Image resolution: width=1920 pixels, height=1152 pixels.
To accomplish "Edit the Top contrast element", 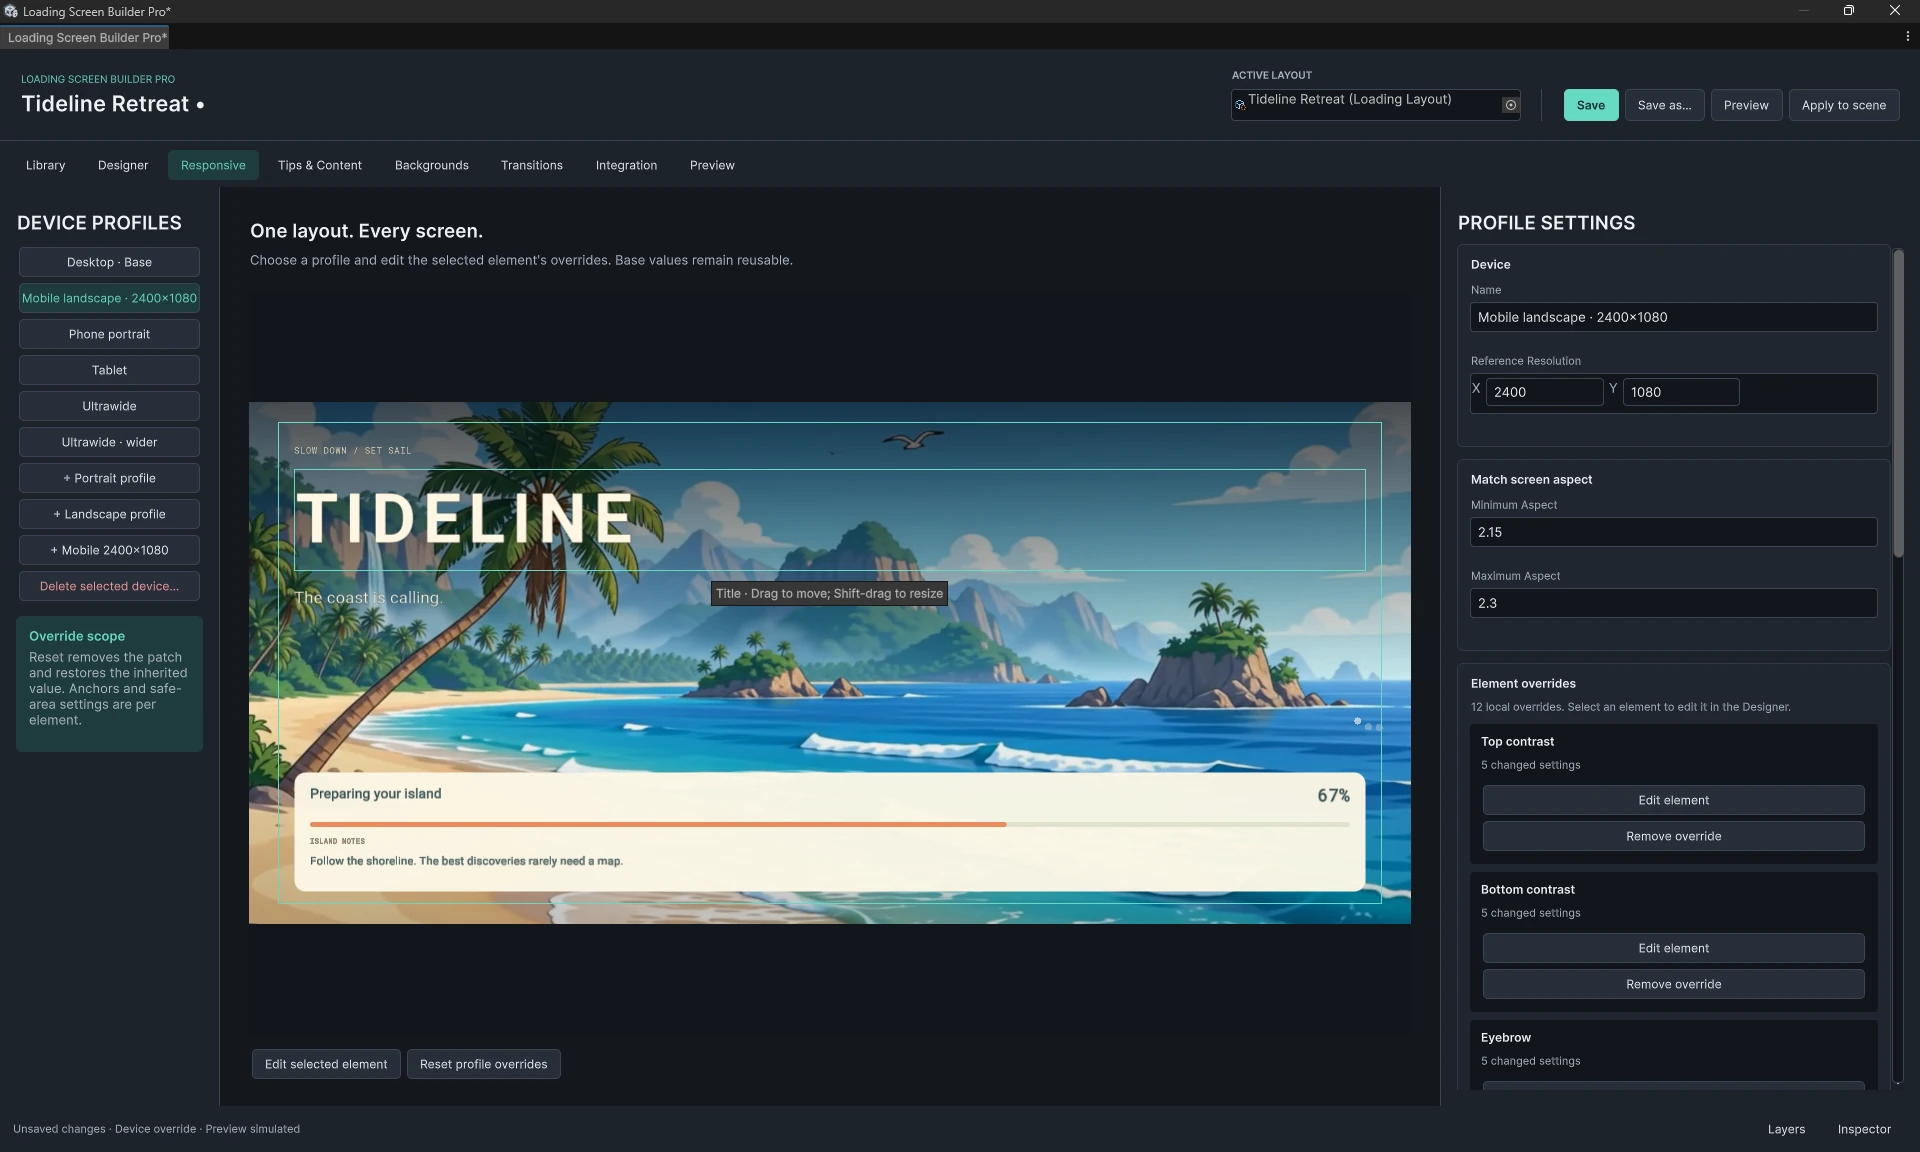I will tap(1673, 800).
